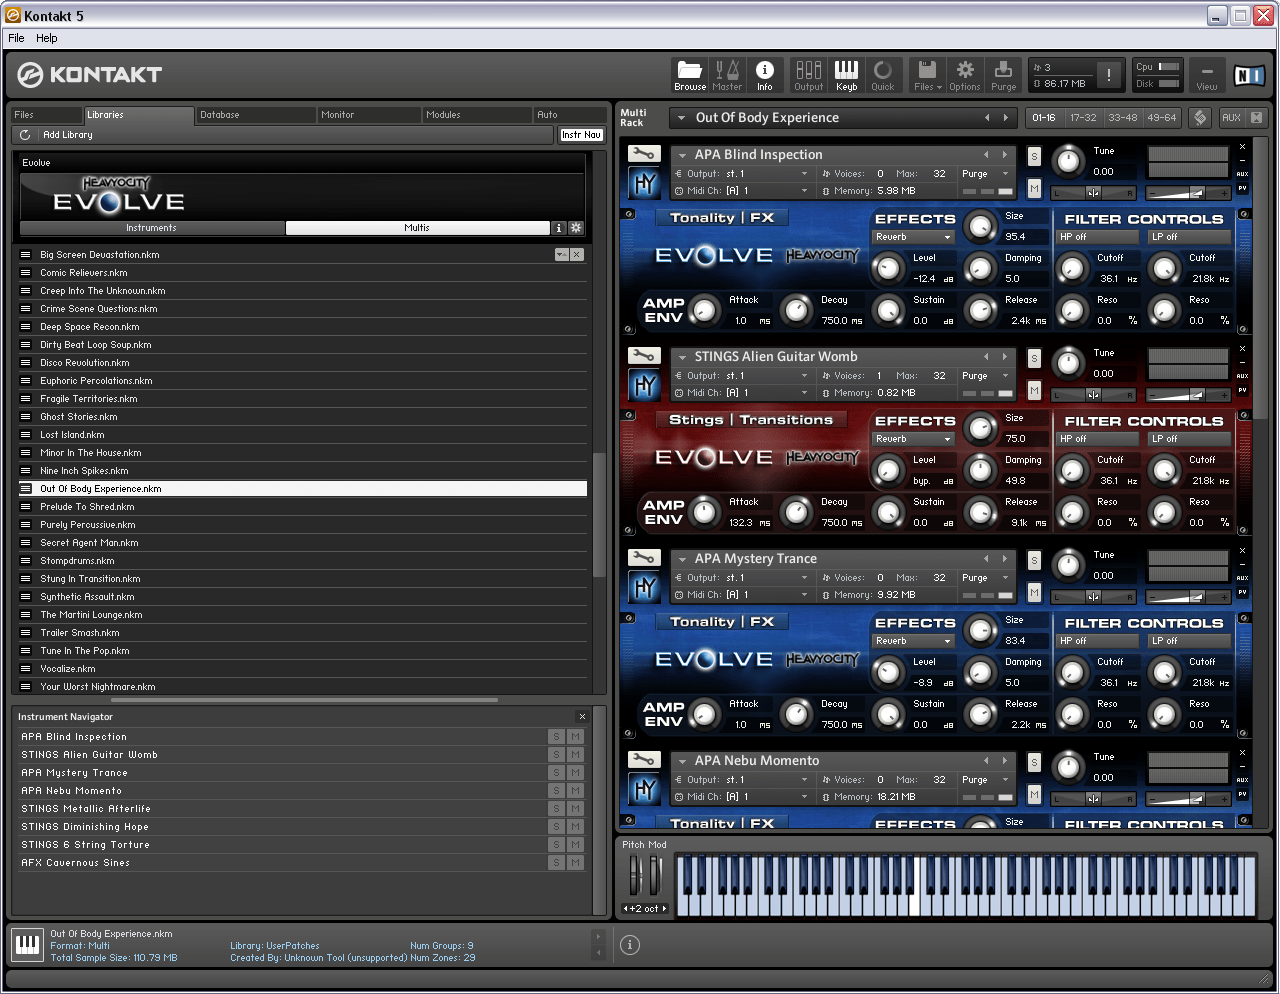The image size is (1280, 994).
Task: Mute STINGS Metallic Afterlife in Instrument Navigator
Action: pos(575,809)
